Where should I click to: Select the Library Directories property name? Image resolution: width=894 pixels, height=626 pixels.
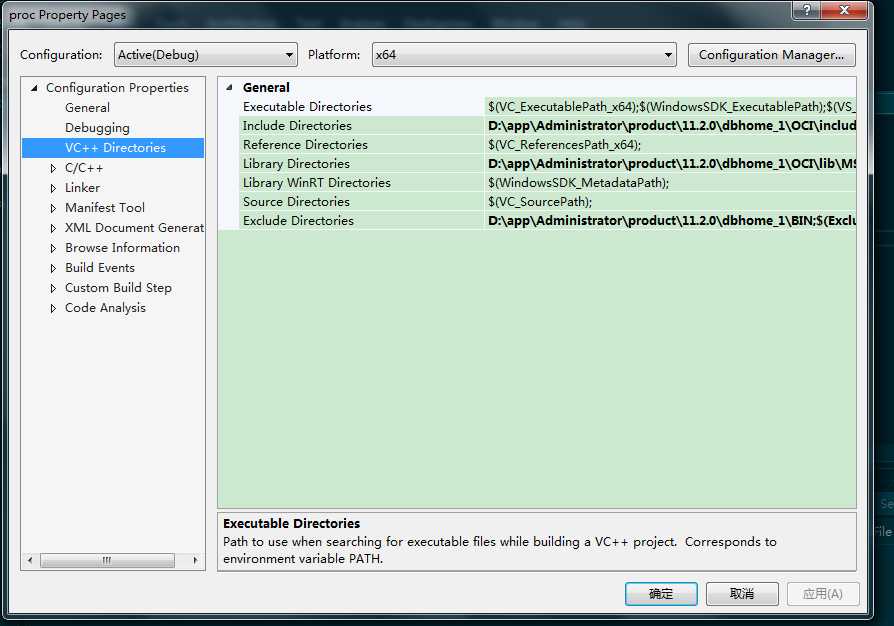296,164
